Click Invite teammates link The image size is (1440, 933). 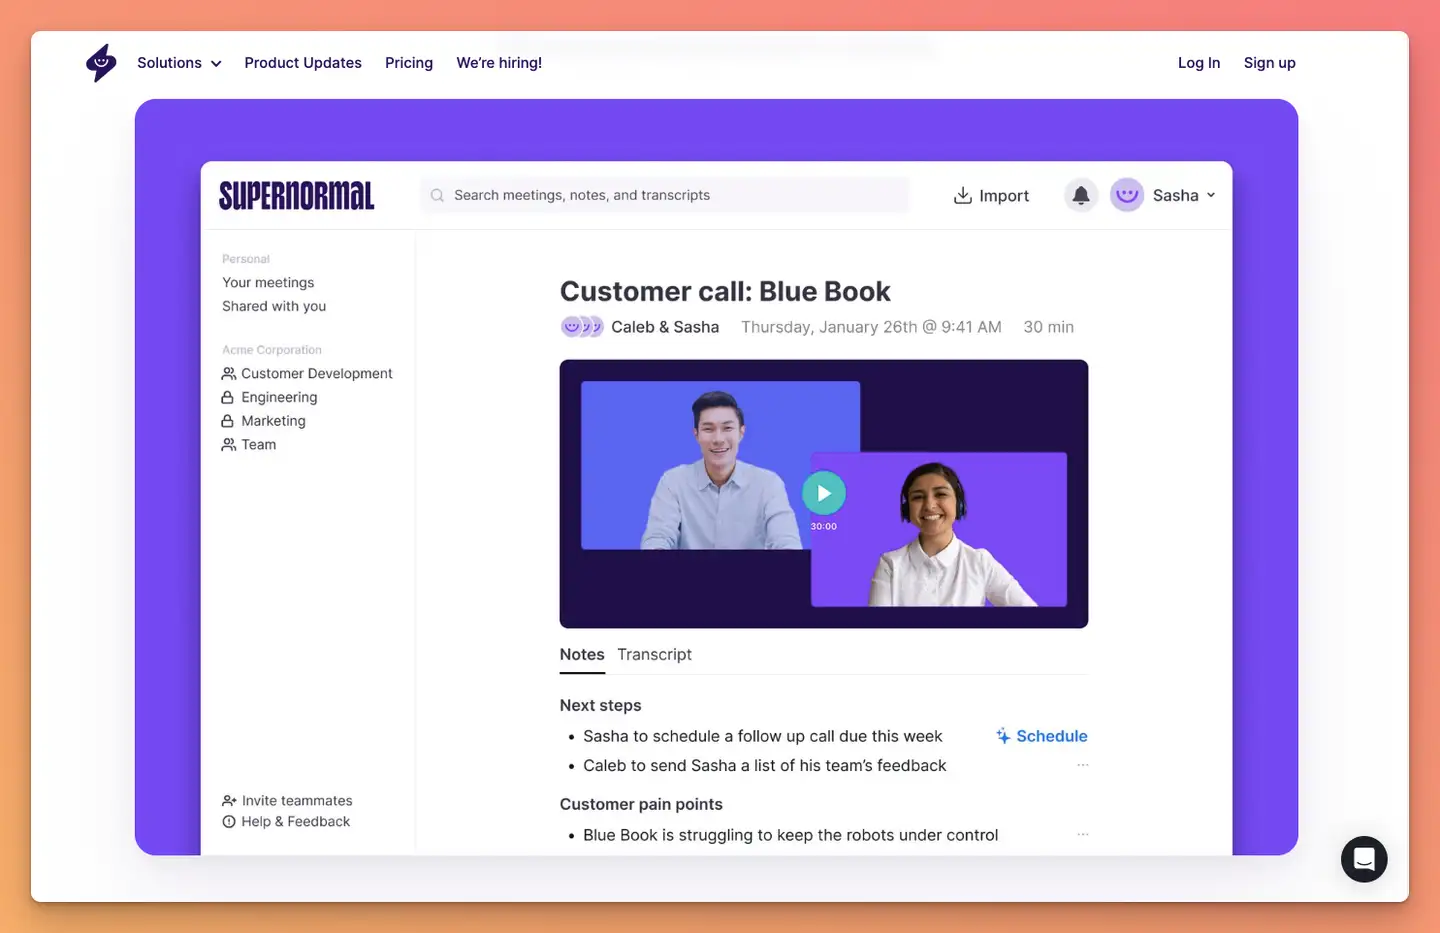pyautogui.click(x=297, y=801)
